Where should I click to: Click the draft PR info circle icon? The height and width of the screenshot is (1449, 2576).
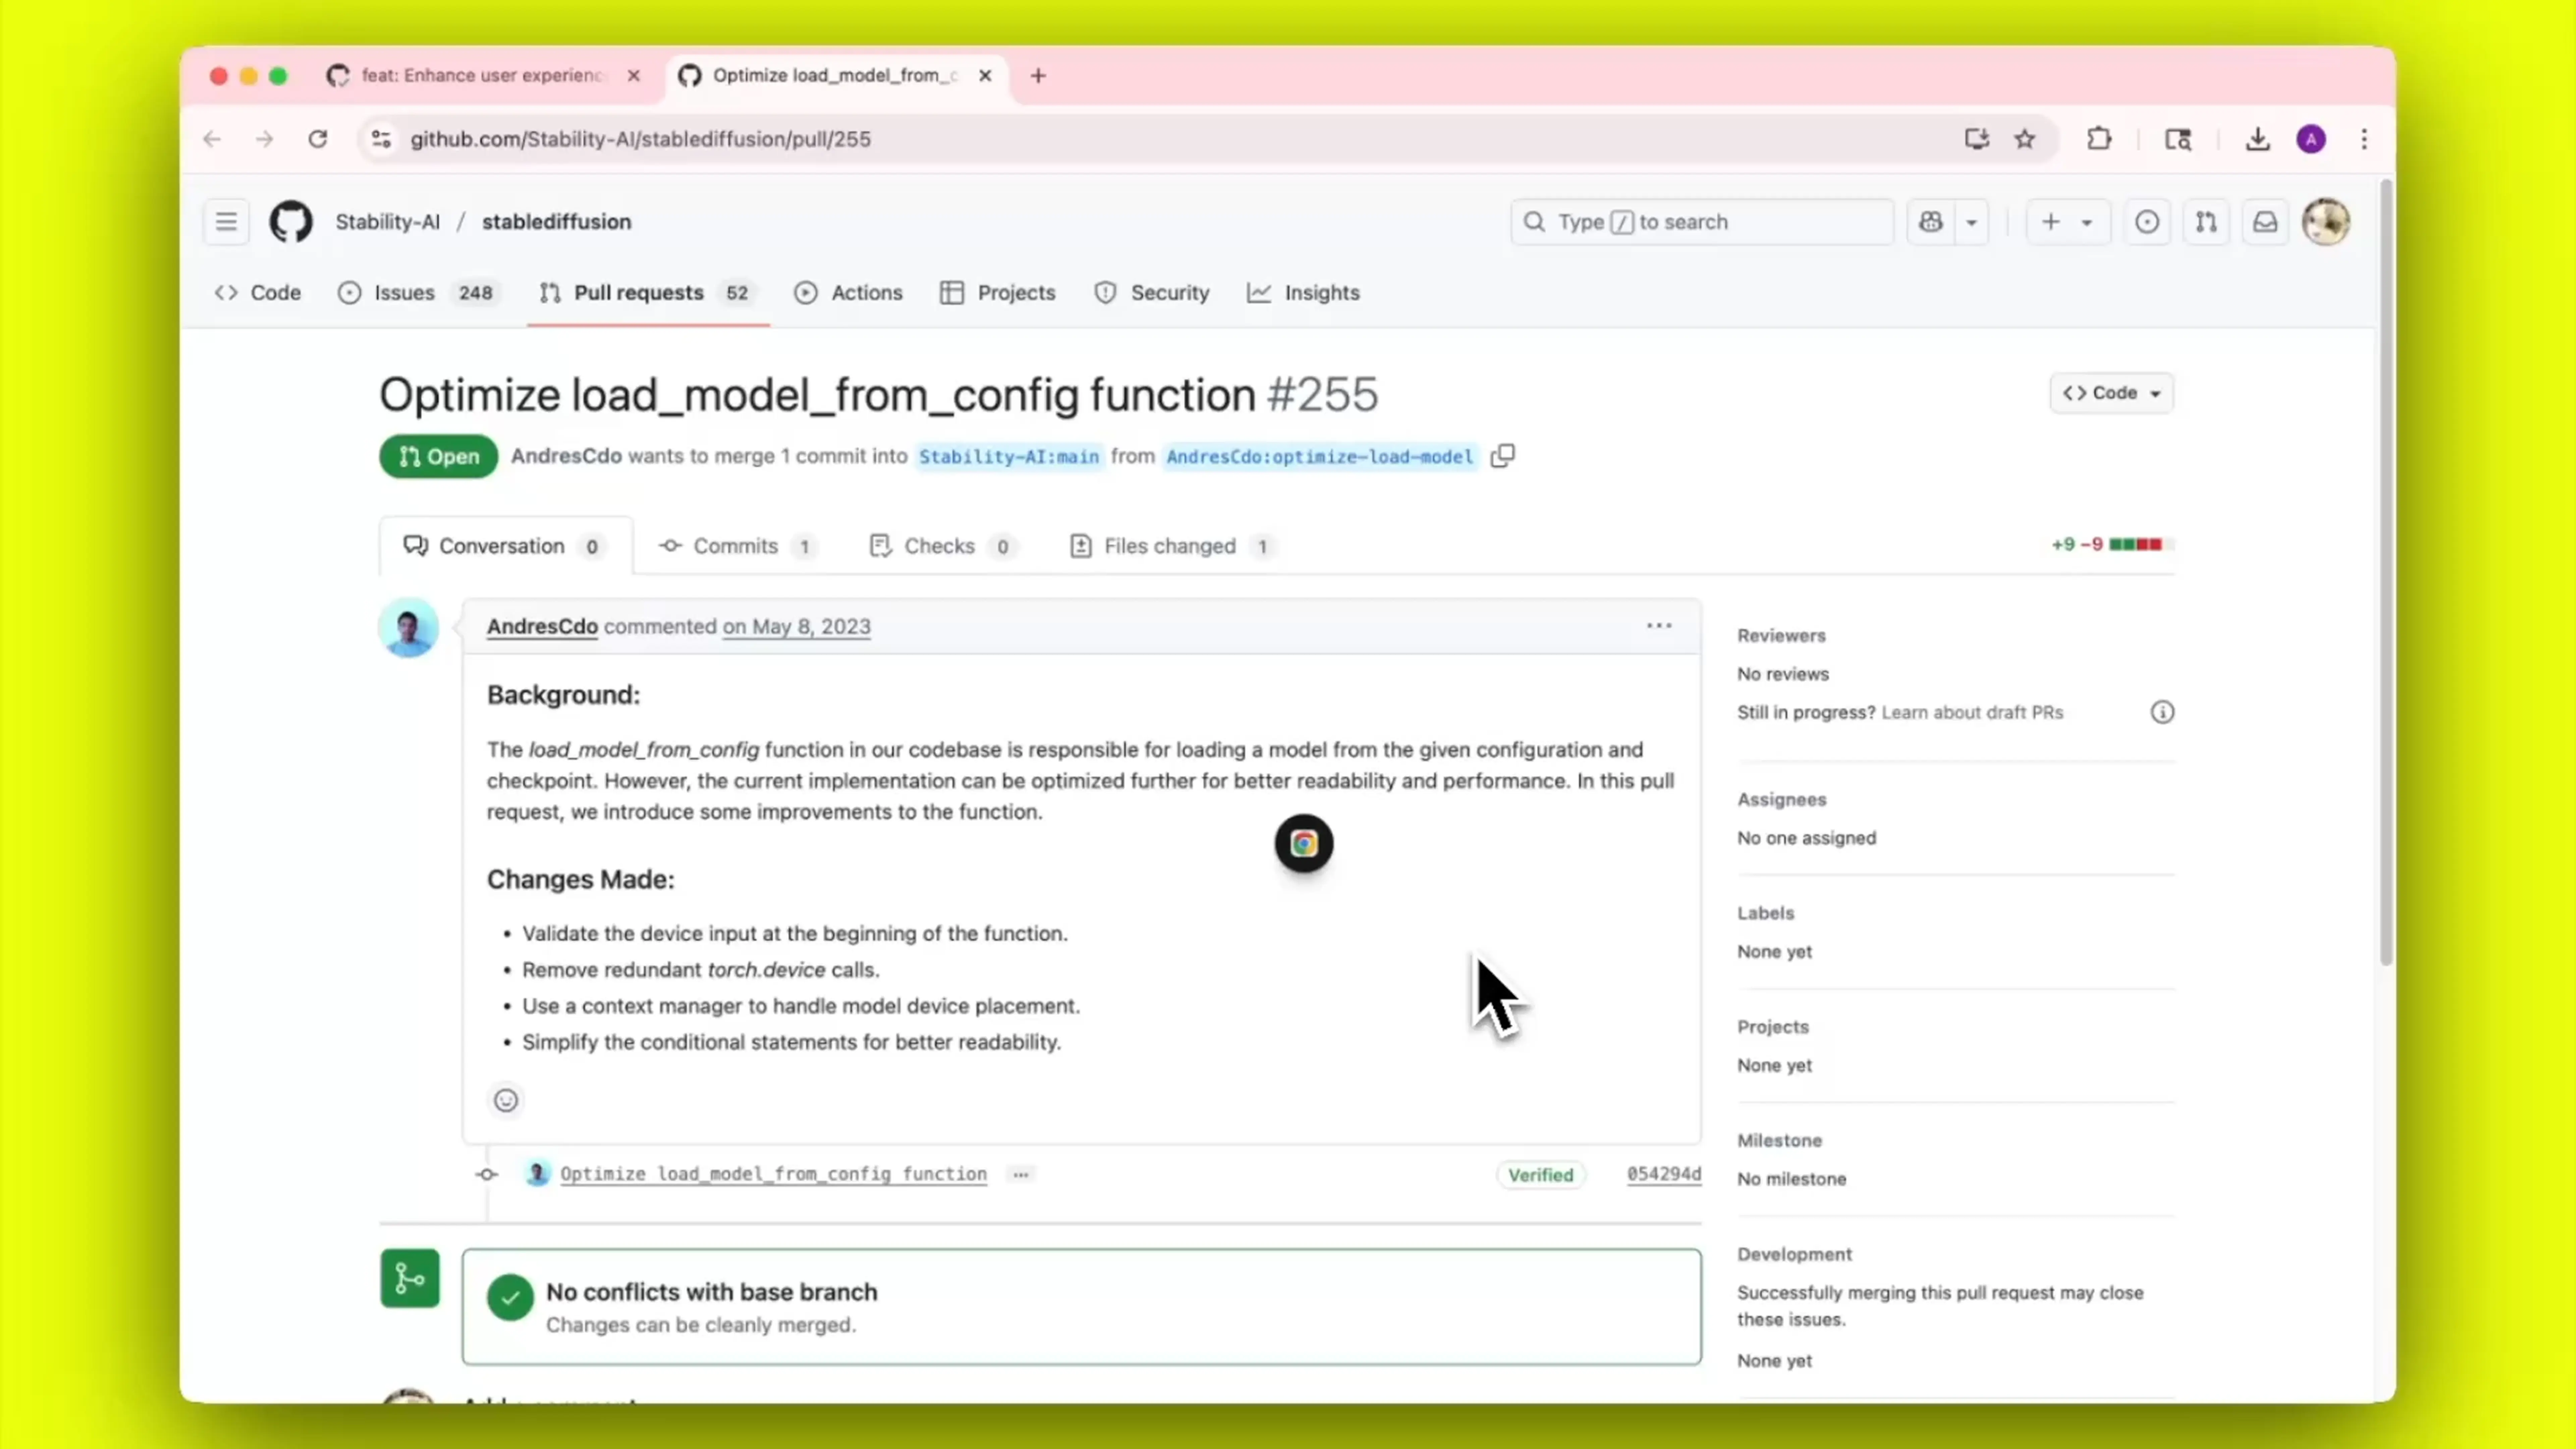click(x=2162, y=712)
